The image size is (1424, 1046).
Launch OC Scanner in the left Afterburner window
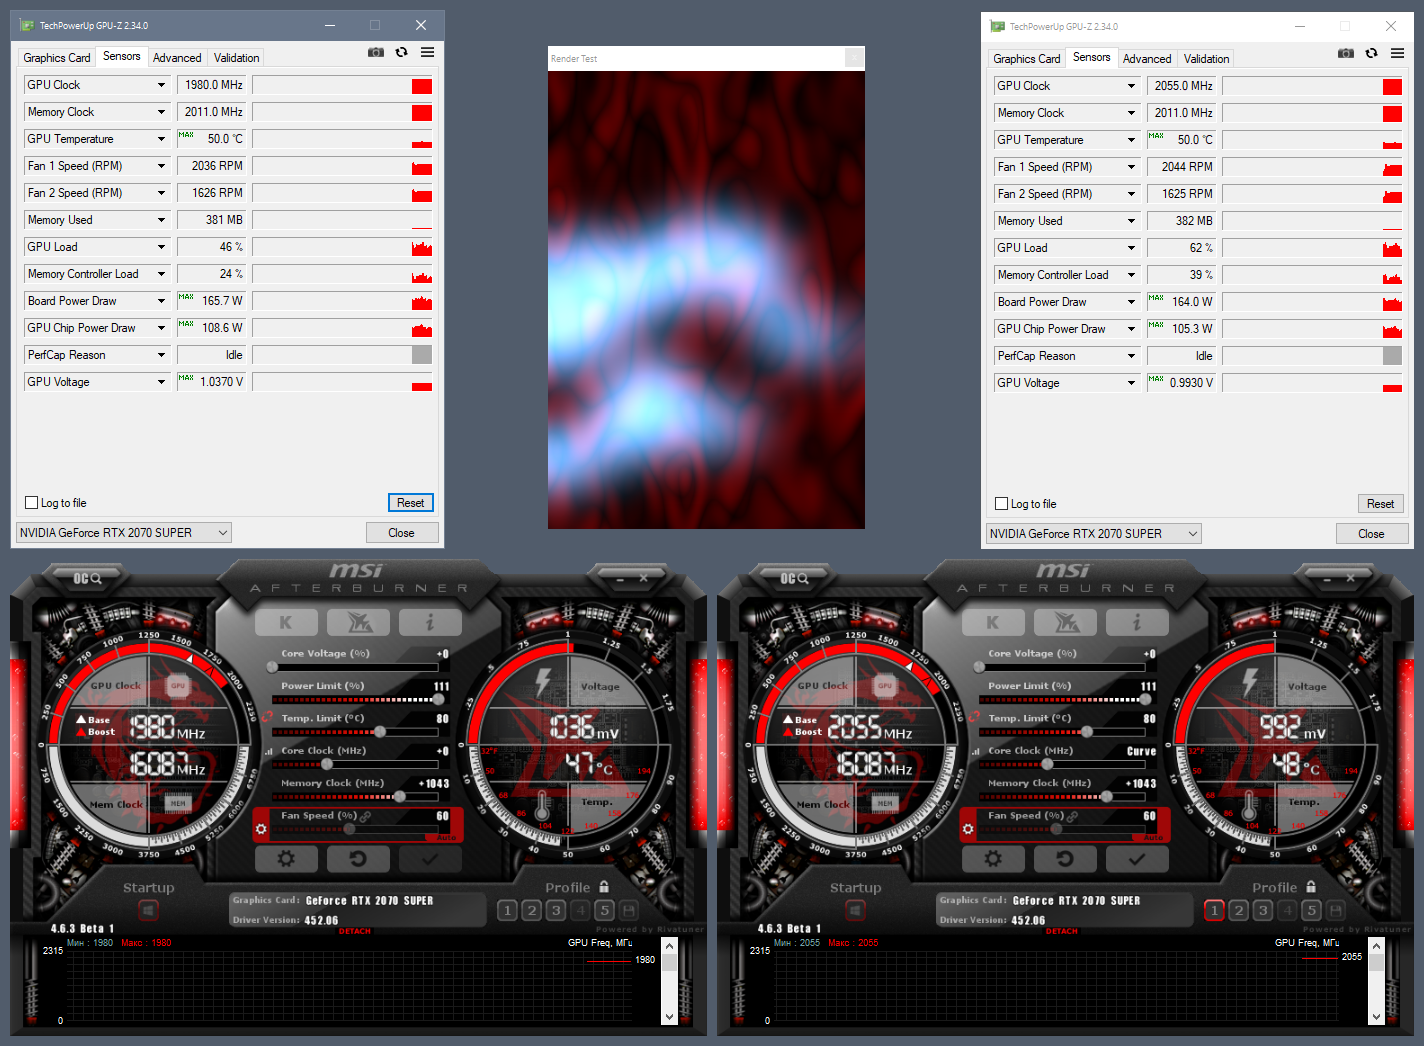88,578
